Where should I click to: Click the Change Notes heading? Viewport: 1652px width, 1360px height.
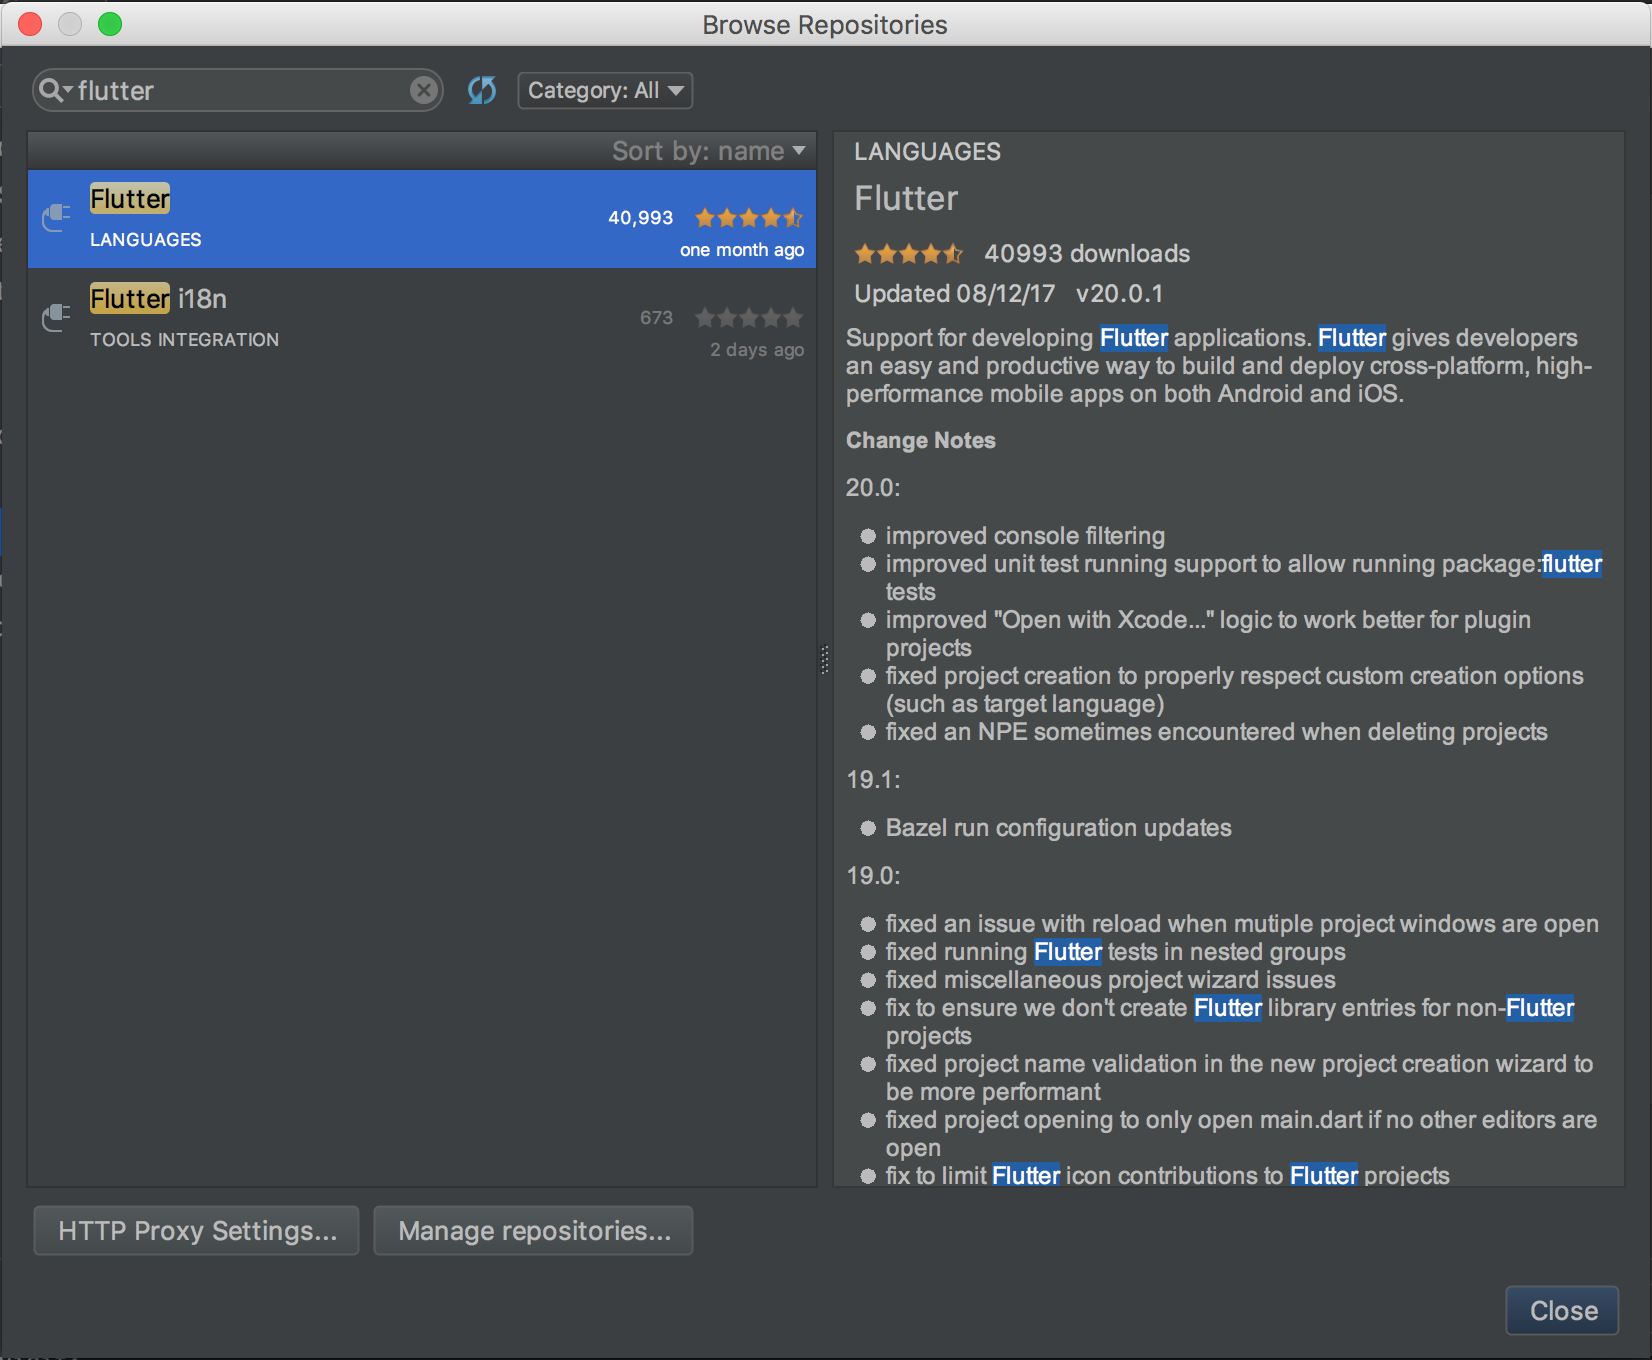pos(920,441)
